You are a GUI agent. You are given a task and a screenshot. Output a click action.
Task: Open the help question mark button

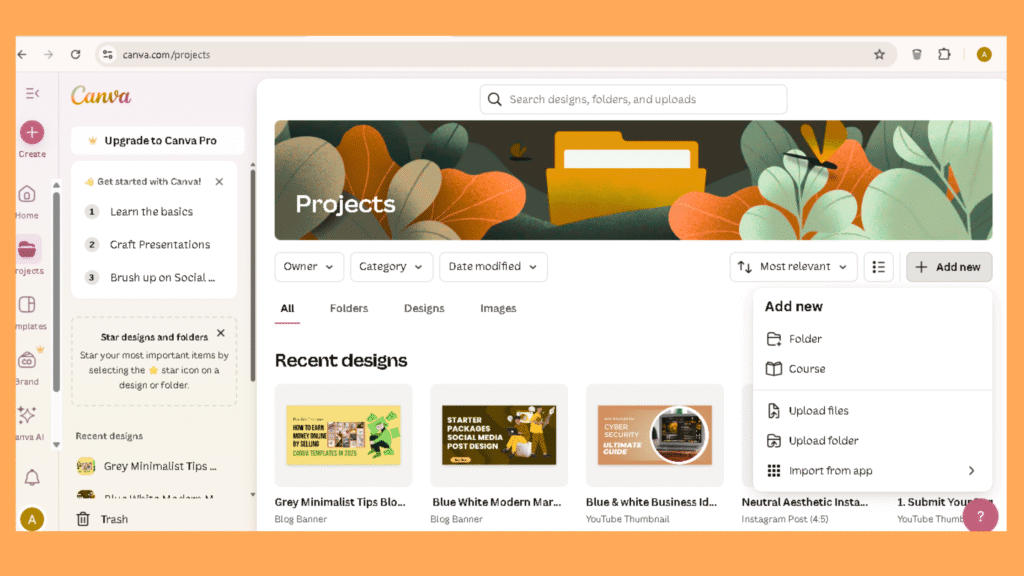coord(980,516)
